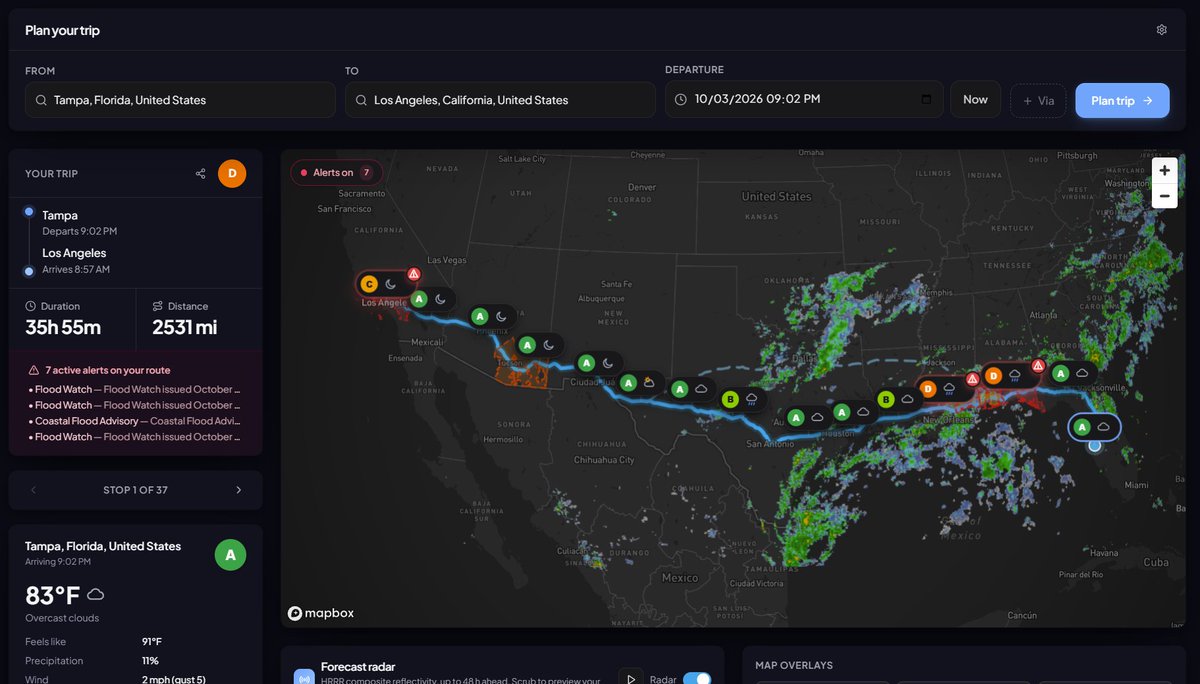
Task: Select the A moon marker at Ciudad Juárez
Action: coord(597,362)
